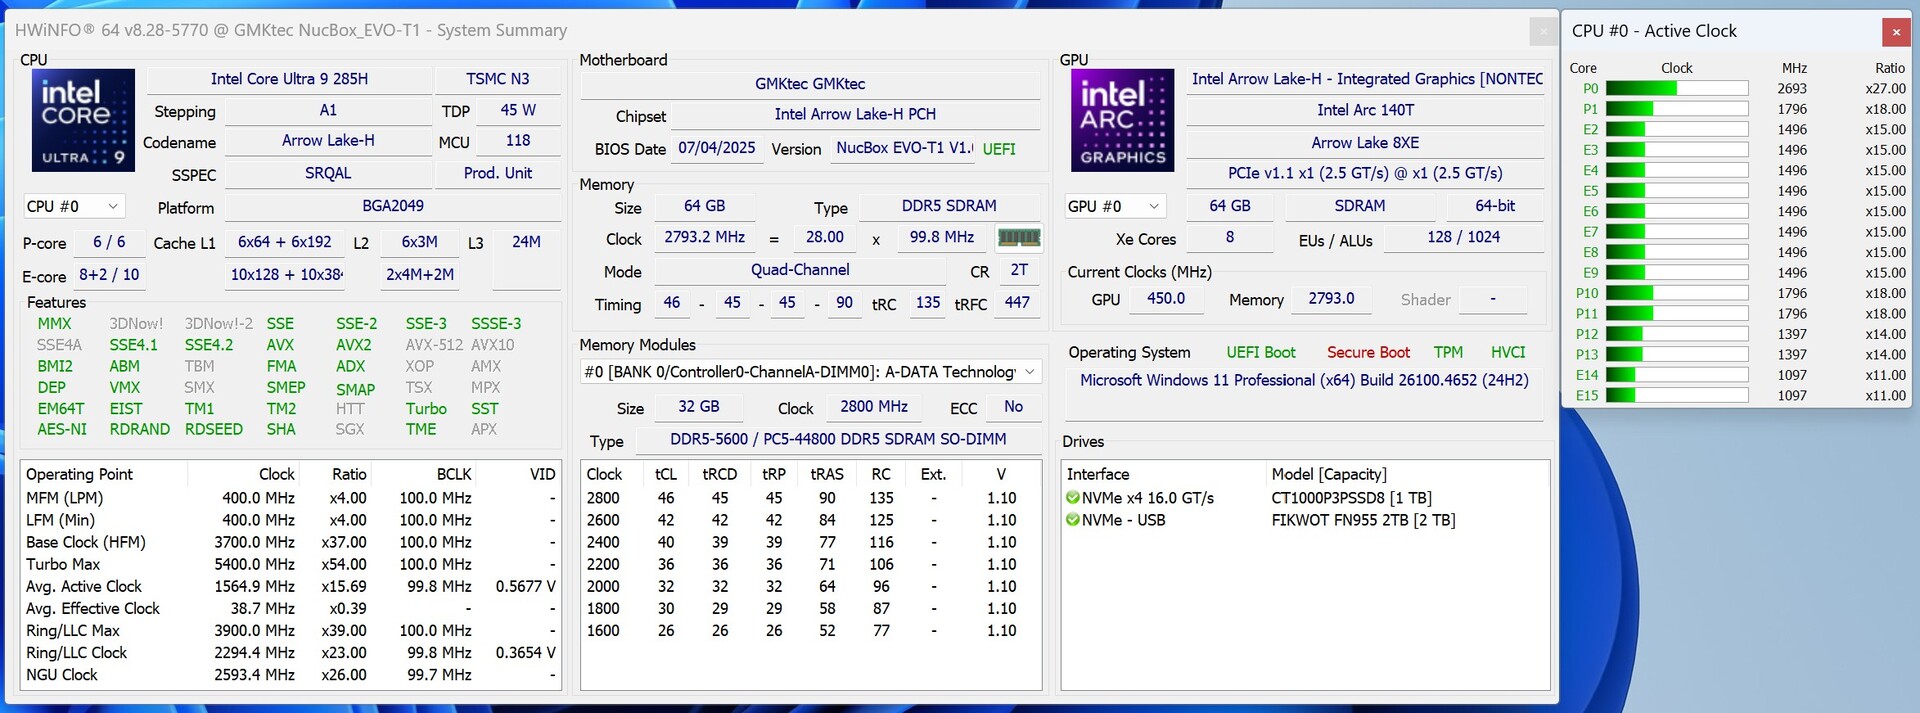Open the GPU #0 selector dropdown

tap(1115, 207)
